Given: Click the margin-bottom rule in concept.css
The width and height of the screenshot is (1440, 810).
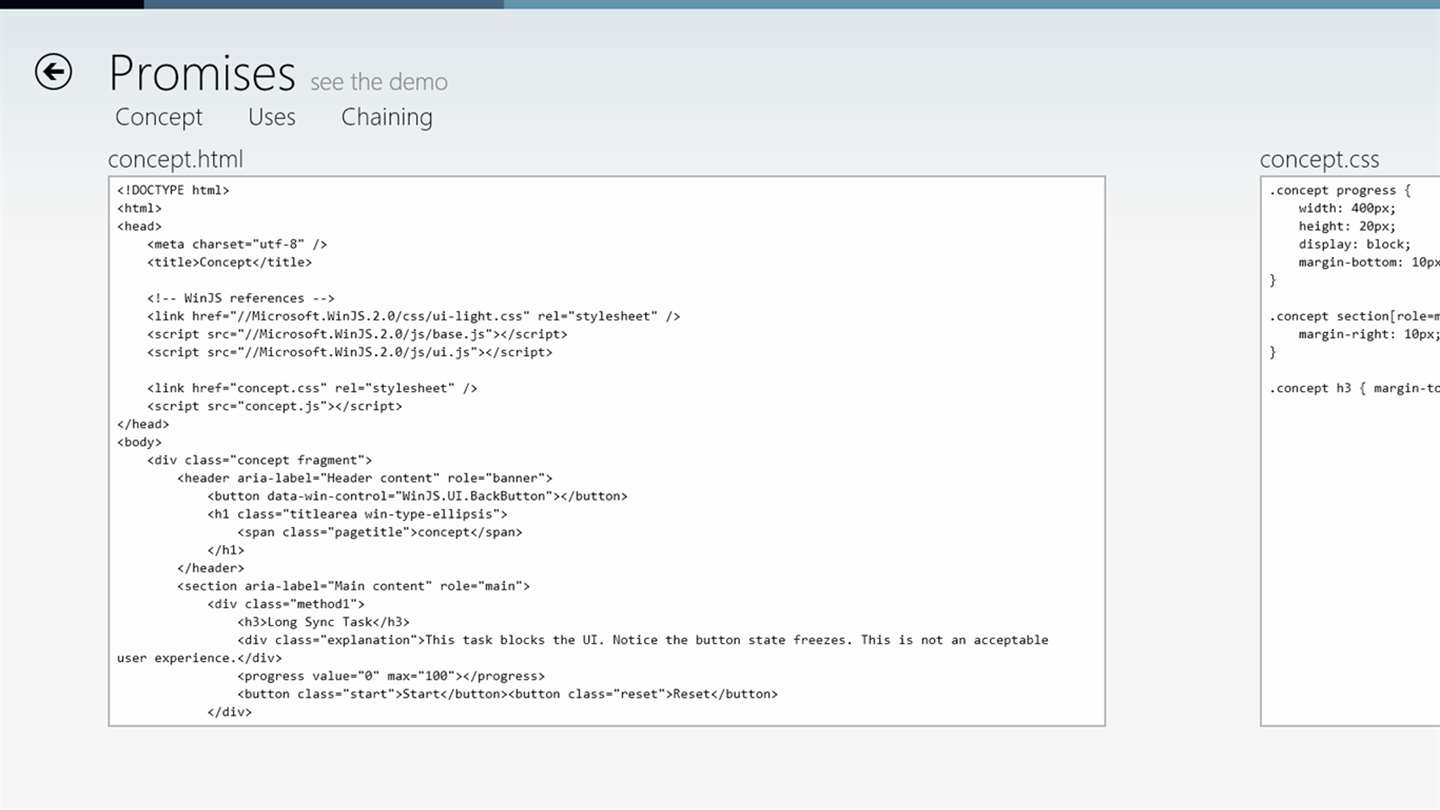Looking at the screenshot, I should (x=1369, y=262).
